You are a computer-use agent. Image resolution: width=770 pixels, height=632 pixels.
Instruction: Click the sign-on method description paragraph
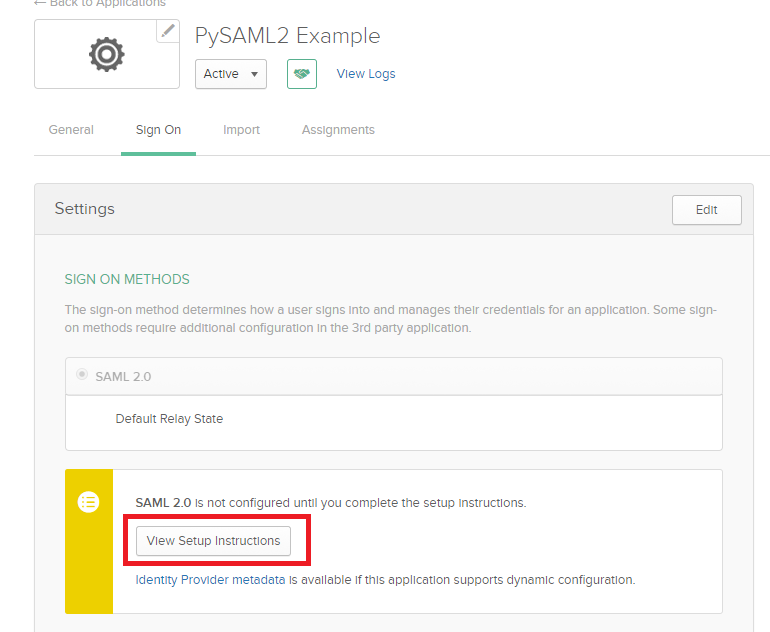click(390, 319)
